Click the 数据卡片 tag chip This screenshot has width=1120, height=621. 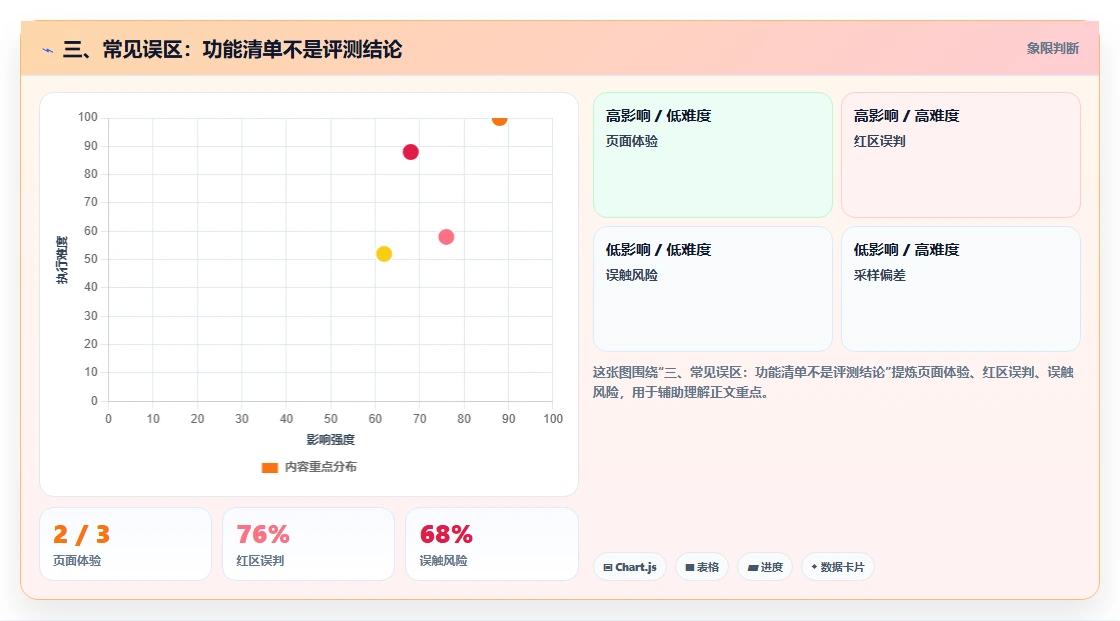(x=838, y=567)
